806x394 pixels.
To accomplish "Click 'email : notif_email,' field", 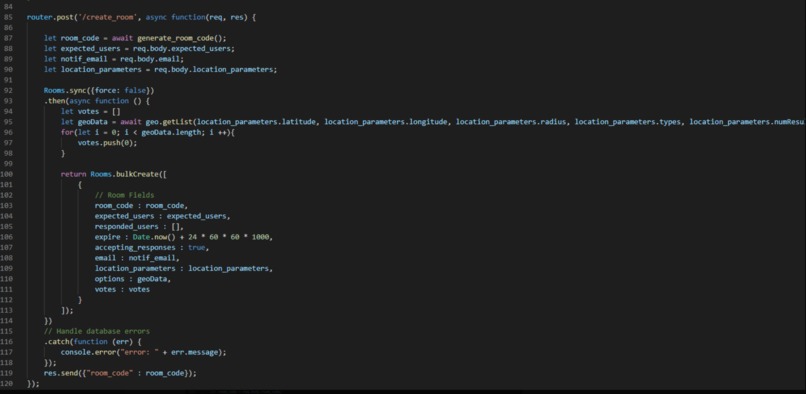I will click(137, 258).
